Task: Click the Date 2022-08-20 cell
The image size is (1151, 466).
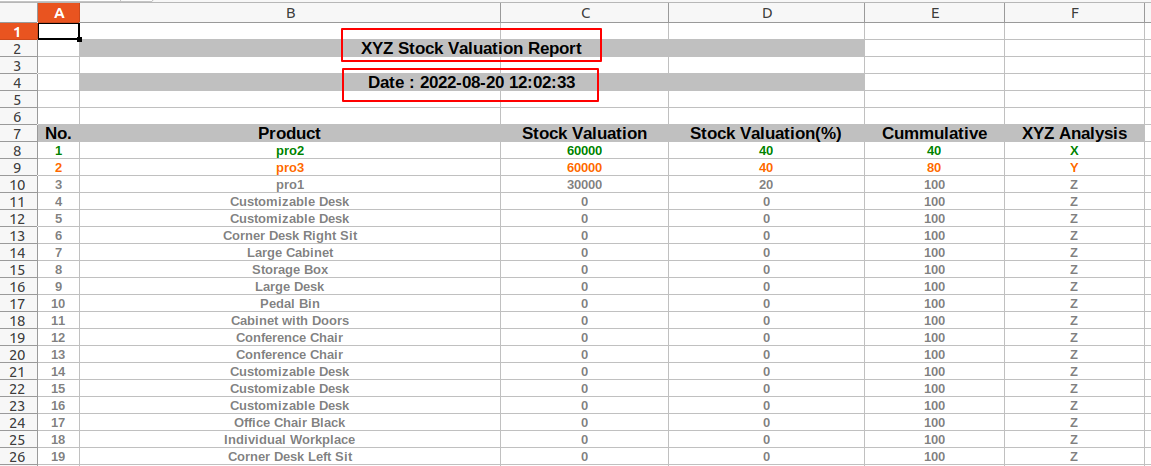Action: [472, 83]
